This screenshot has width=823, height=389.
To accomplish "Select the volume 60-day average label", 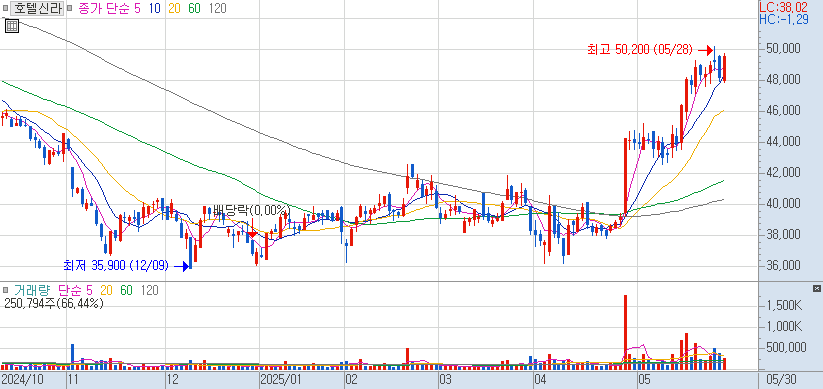I will (126, 290).
